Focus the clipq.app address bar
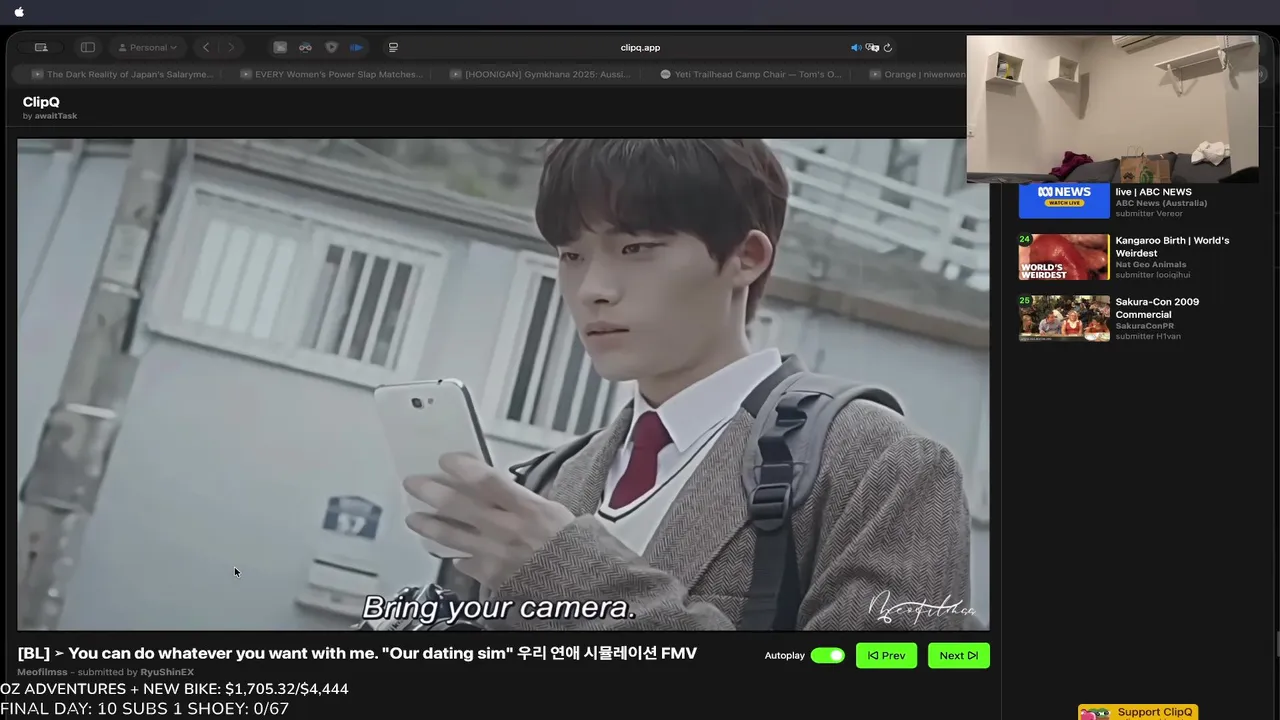This screenshot has height=720, width=1280. pyautogui.click(x=640, y=47)
